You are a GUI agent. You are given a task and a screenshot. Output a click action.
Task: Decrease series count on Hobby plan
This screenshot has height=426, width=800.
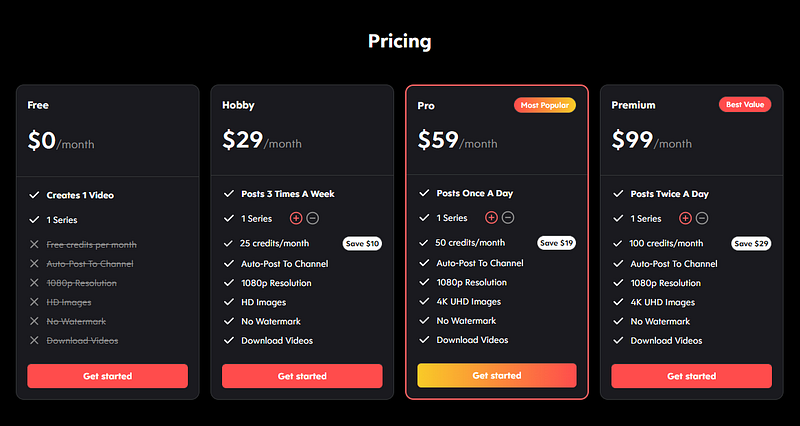313,218
